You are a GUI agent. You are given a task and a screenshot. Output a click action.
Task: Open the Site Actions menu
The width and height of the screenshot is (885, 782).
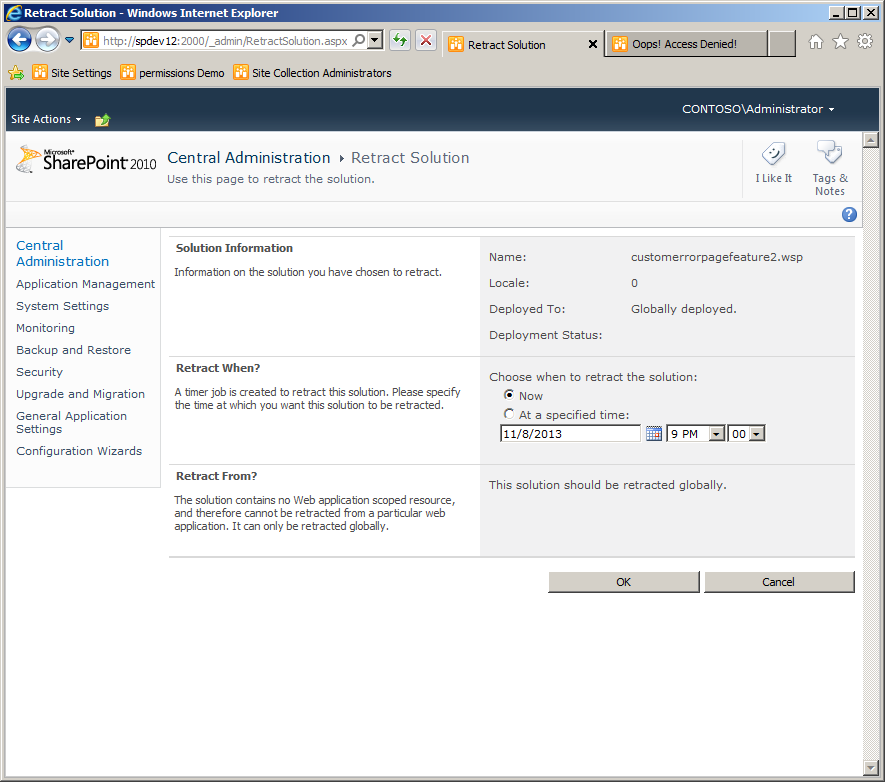pyautogui.click(x=46, y=119)
